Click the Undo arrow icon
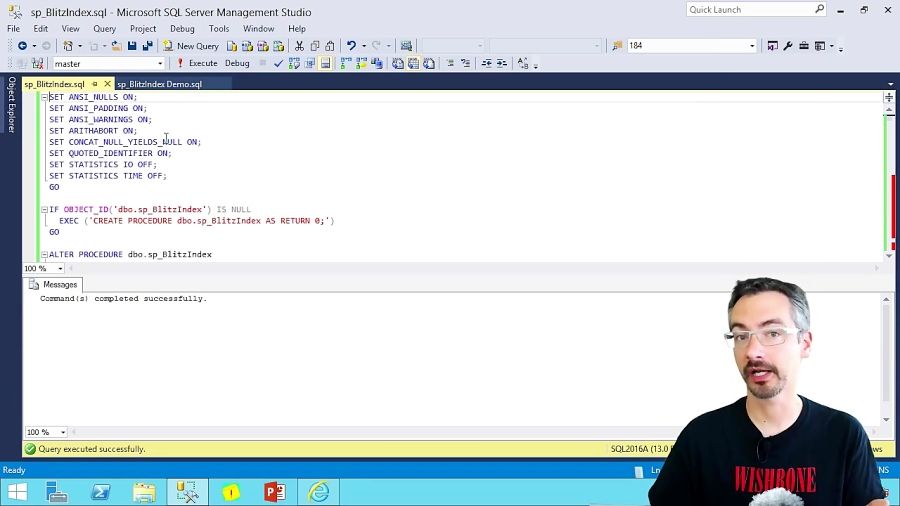Image resolution: width=900 pixels, height=506 pixels. coord(350,46)
